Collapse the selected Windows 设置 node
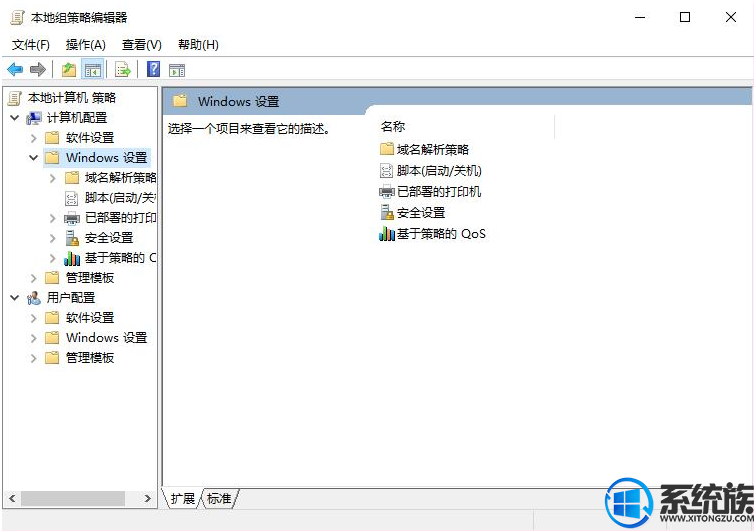 pyautogui.click(x=33, y=158)
